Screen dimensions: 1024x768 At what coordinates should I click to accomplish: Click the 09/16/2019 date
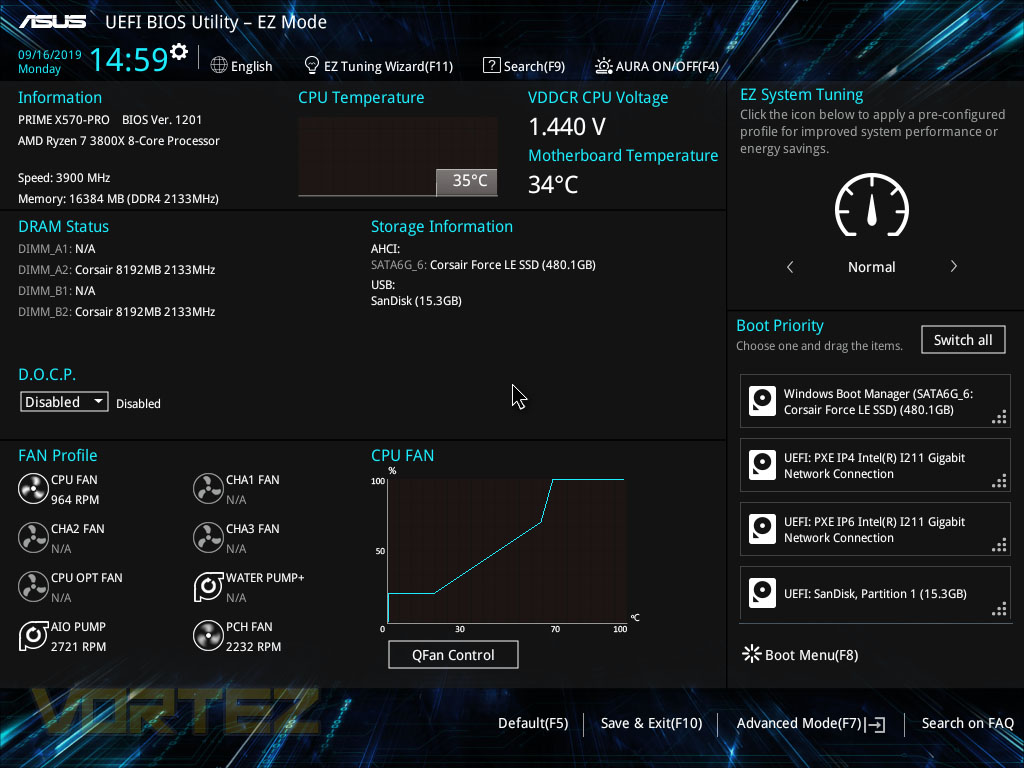tap(50, 54)
